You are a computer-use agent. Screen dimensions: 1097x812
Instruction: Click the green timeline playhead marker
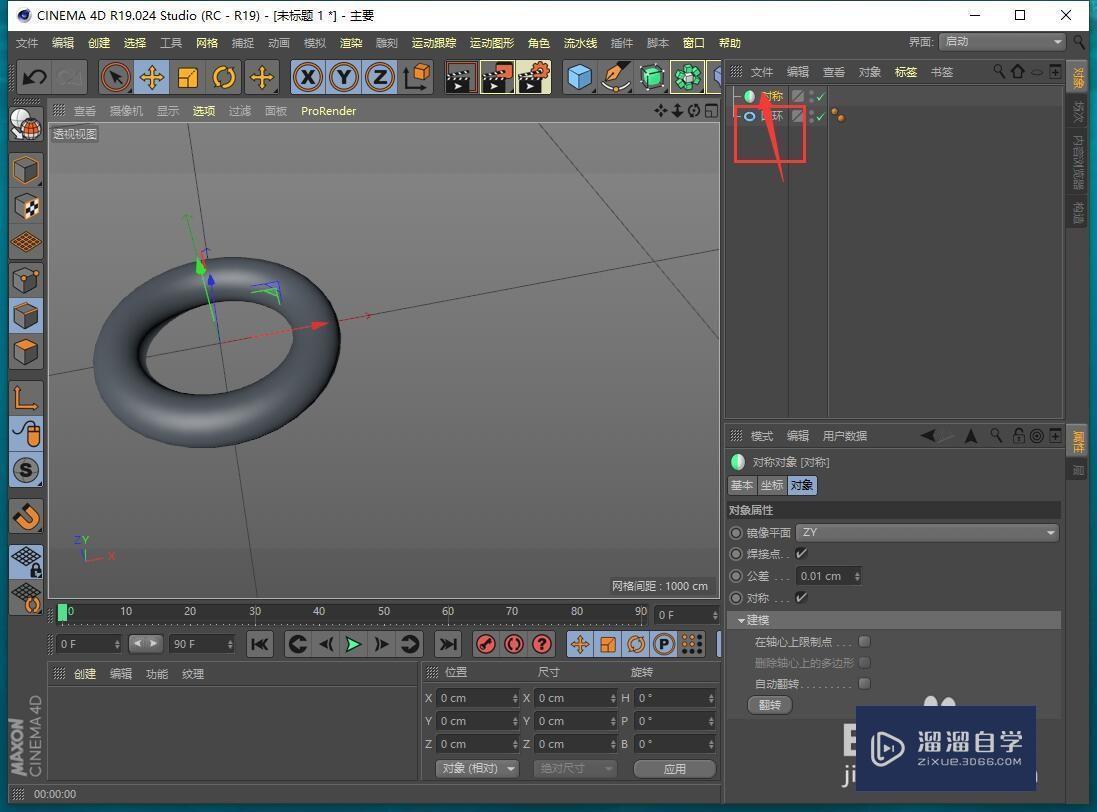click(62, 613)
